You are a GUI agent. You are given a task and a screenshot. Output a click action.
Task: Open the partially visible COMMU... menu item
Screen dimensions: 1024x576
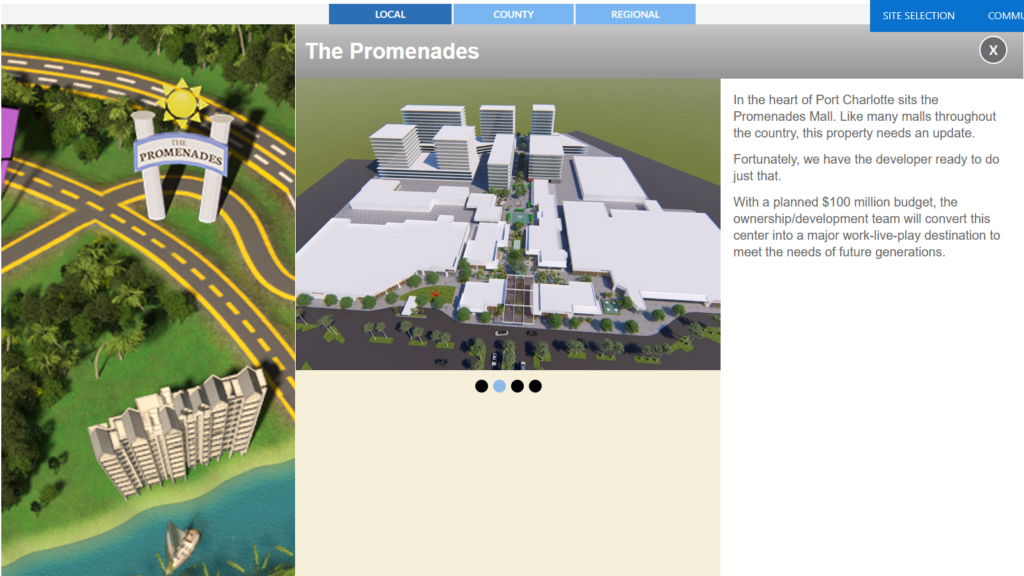(x=1003, y=16)
